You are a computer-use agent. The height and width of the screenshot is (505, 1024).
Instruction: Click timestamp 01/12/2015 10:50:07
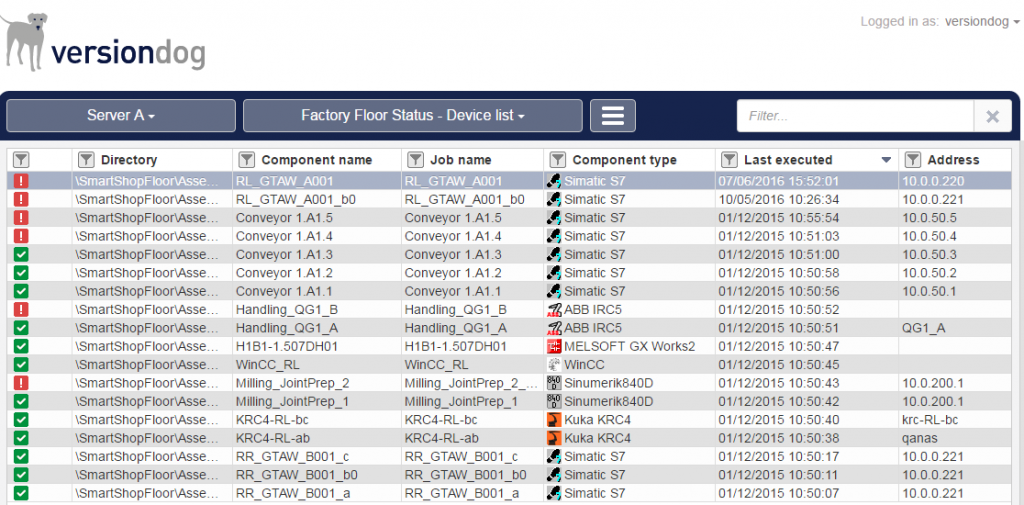[778, 493]
